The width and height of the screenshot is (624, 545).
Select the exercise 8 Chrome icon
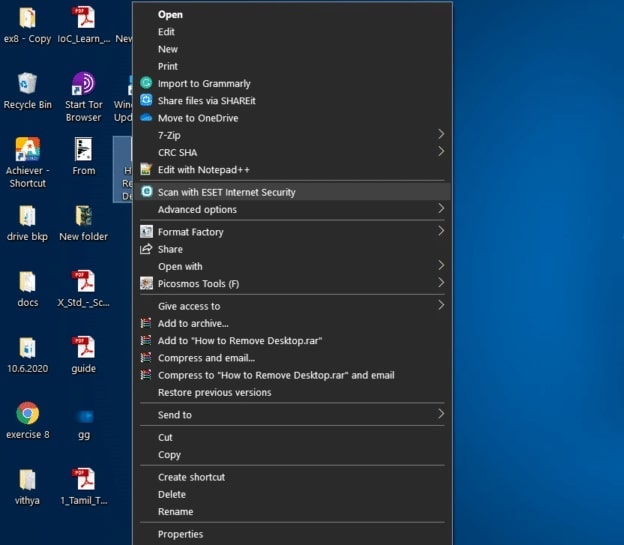(27, 413)
